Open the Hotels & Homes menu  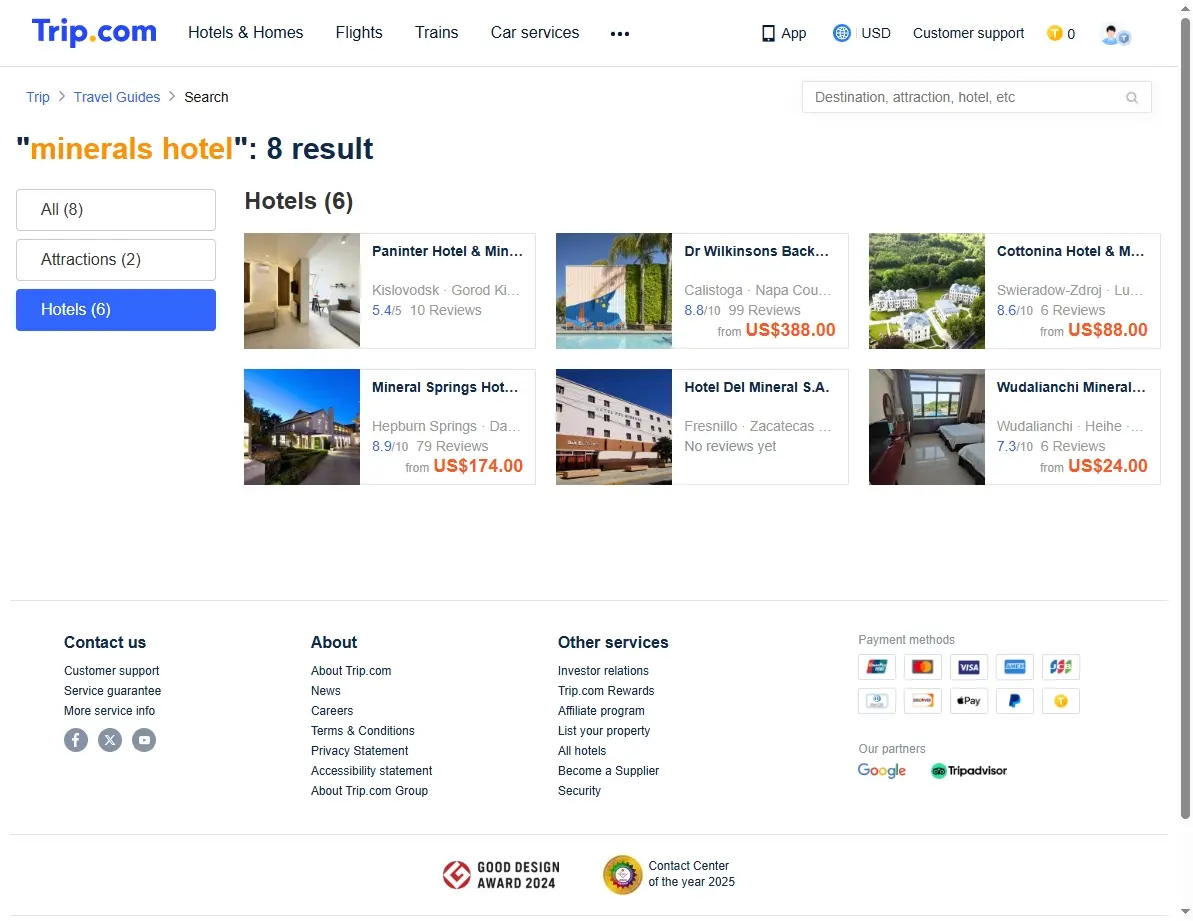pos(246,33)
